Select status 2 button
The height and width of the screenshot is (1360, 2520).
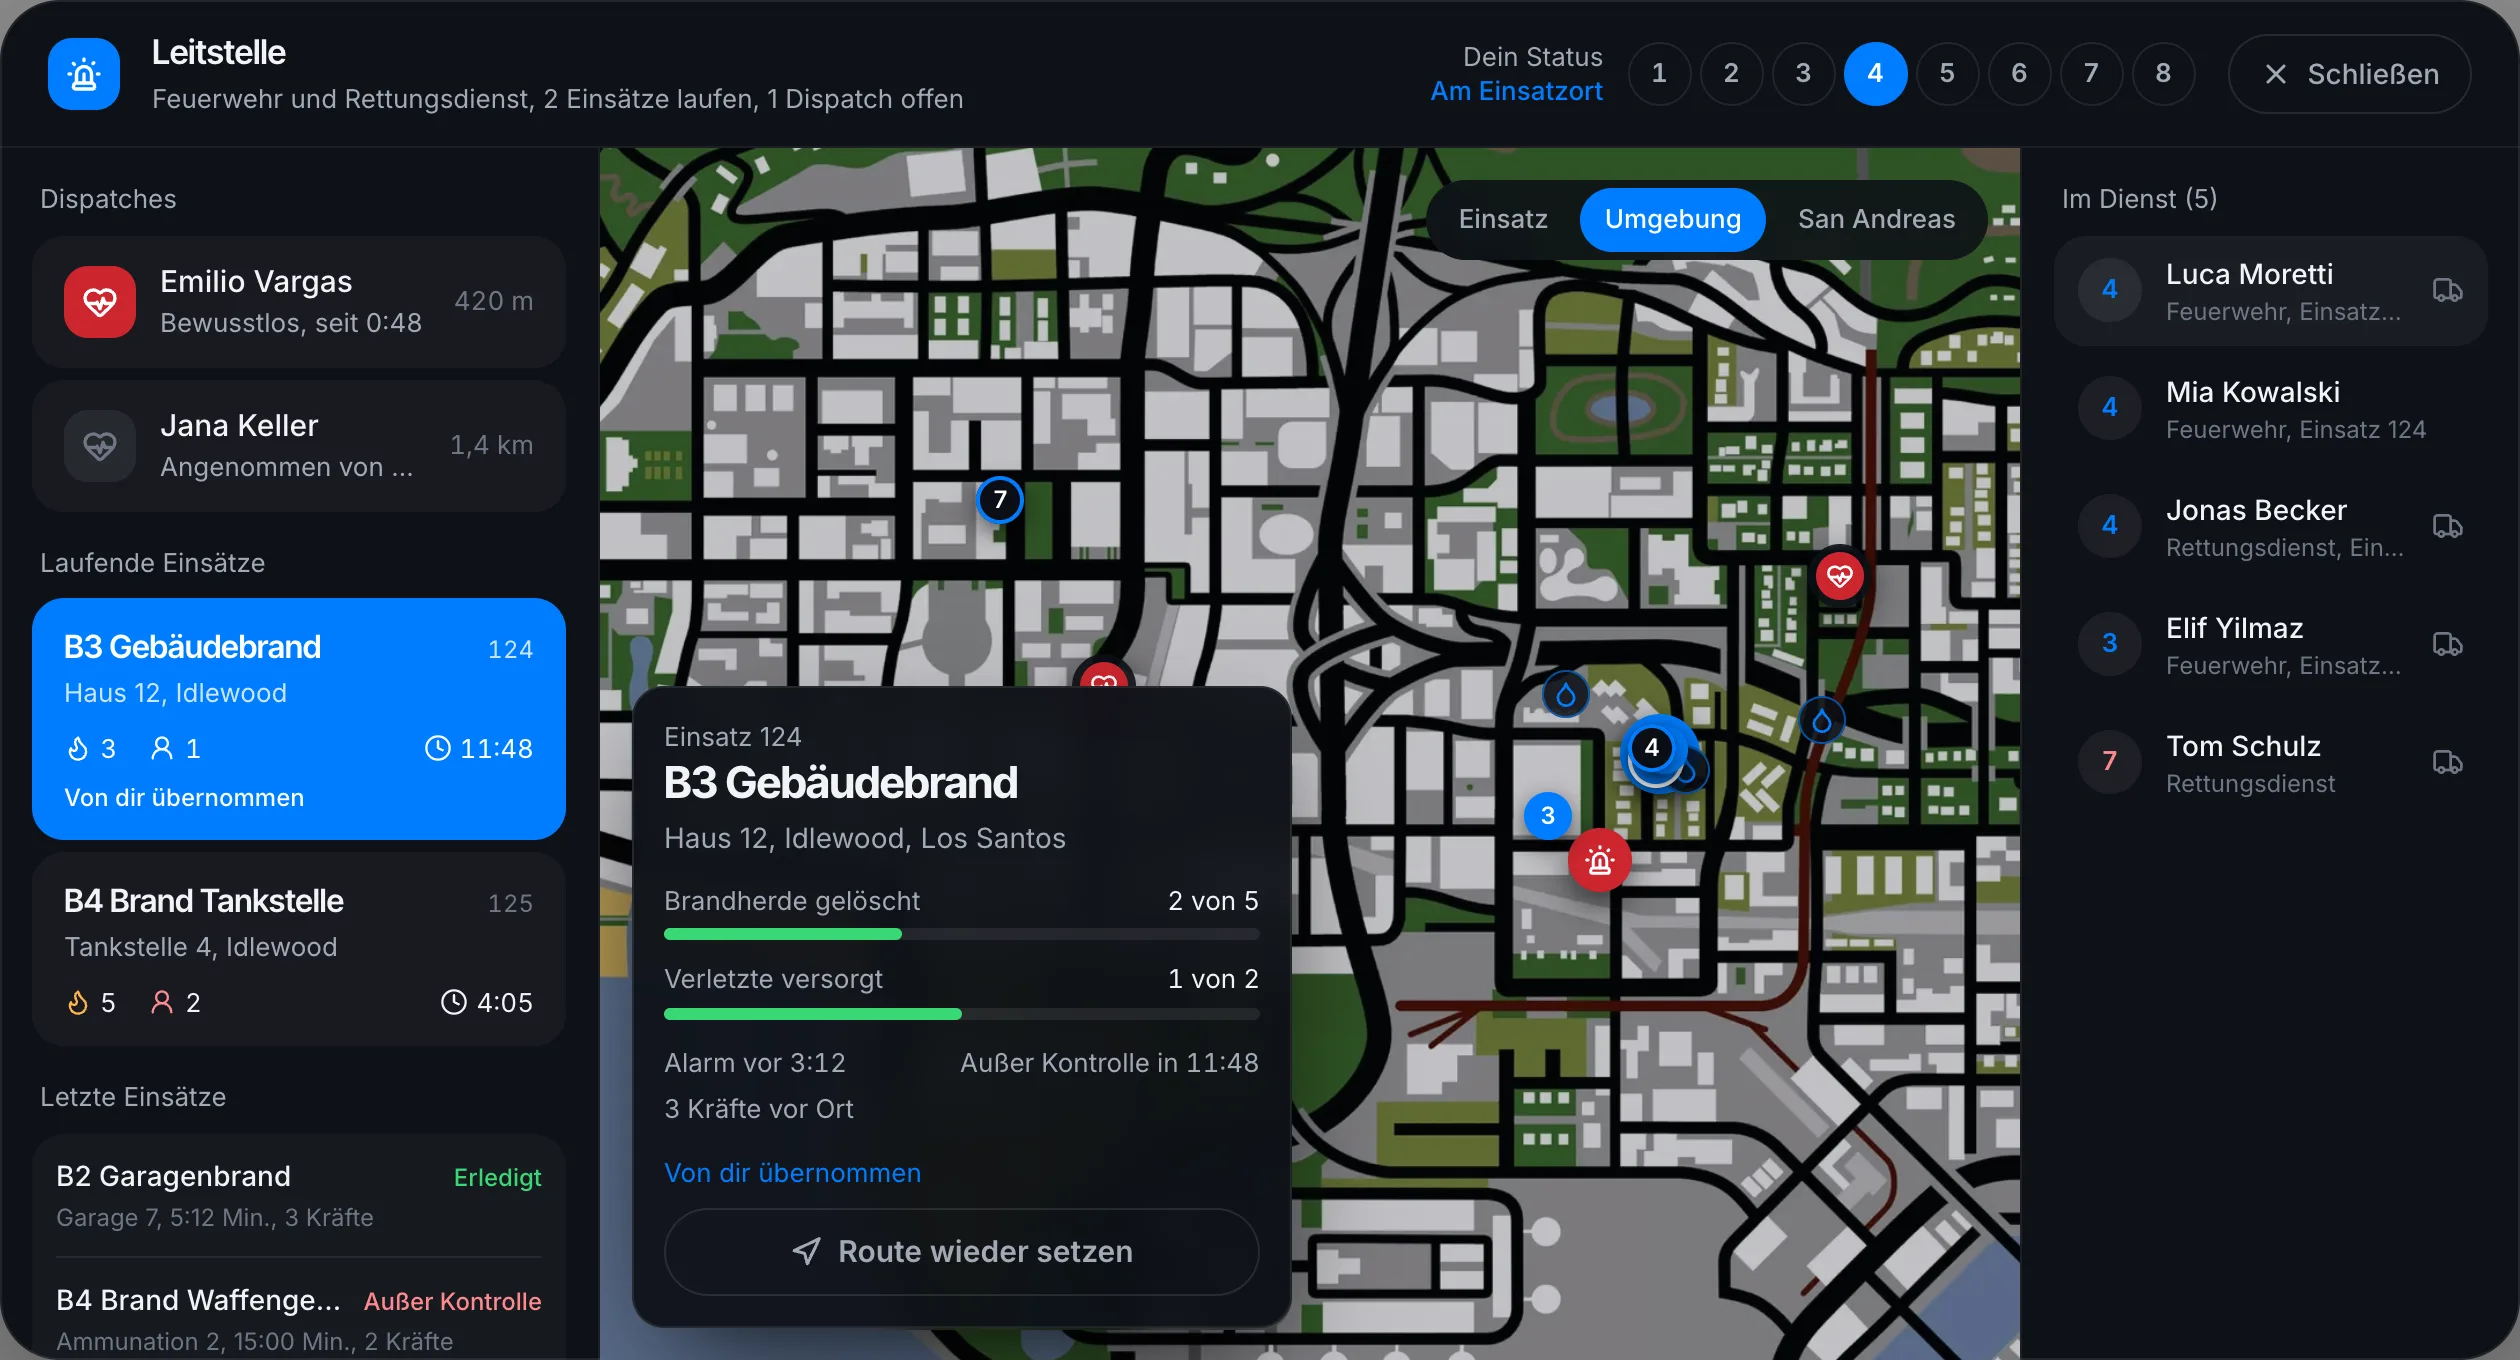click(x=1731, y=73)
